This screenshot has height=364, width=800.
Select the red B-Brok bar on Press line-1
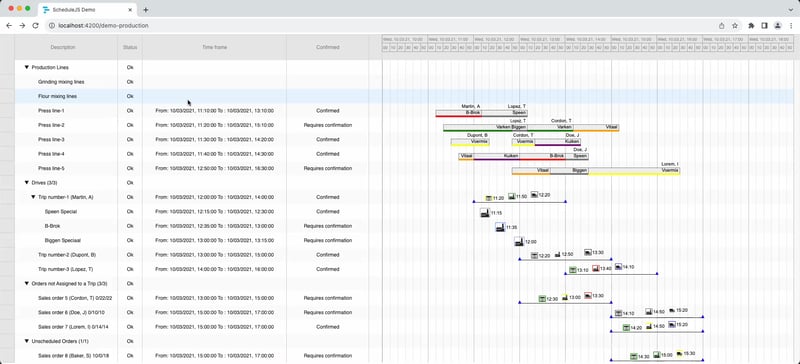tap(458, 113)
